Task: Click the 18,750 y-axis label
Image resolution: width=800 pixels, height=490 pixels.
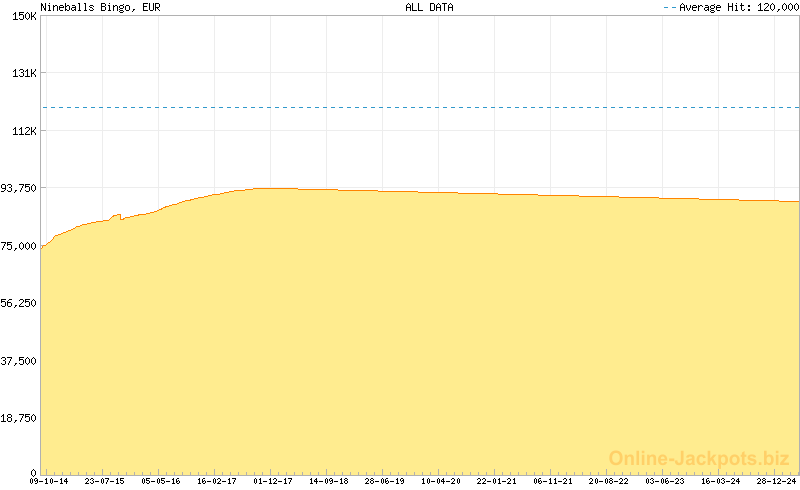Action: click(20, 417)
